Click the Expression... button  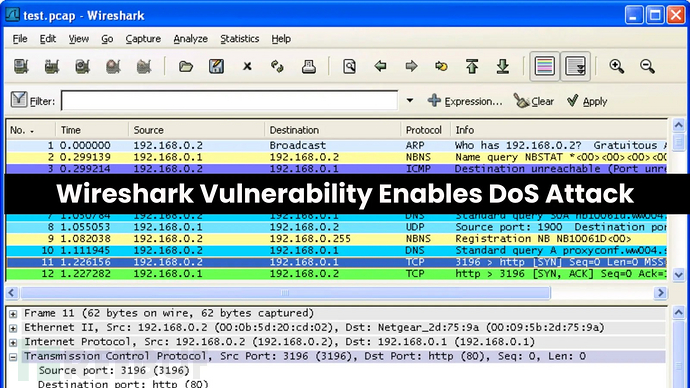click(465, 101)
